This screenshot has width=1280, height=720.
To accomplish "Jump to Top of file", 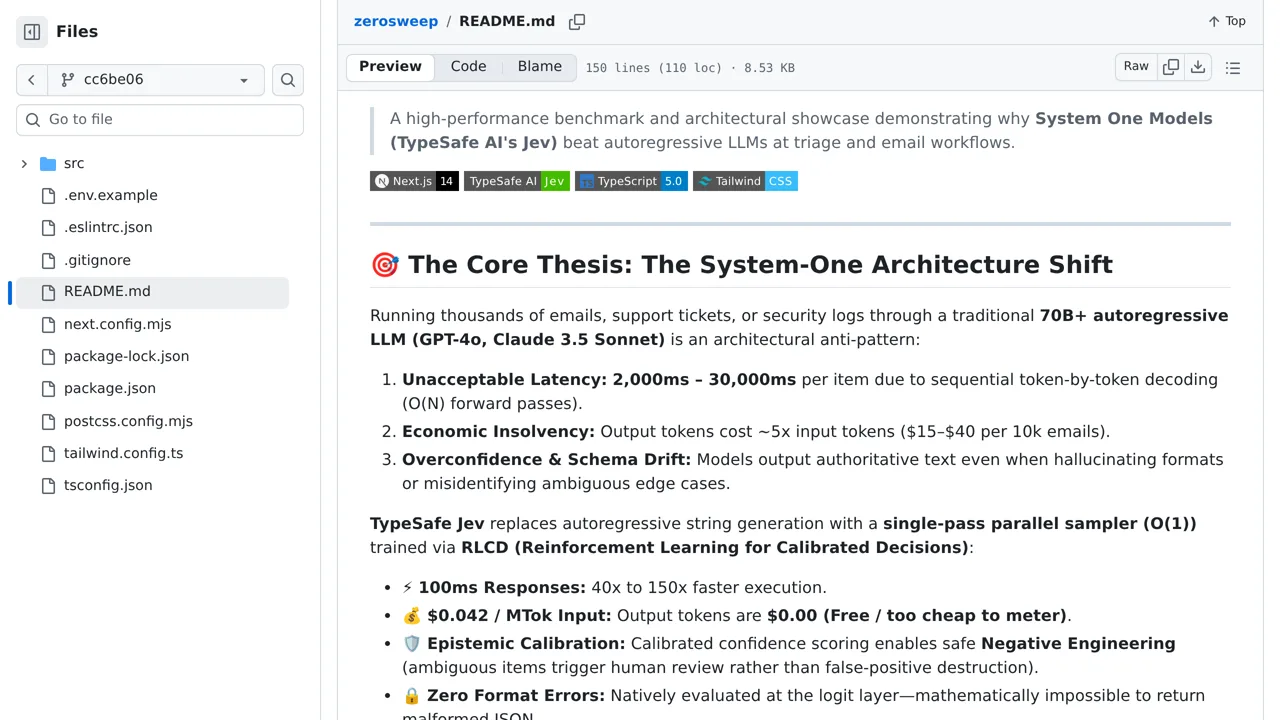I will [1227, 21].
